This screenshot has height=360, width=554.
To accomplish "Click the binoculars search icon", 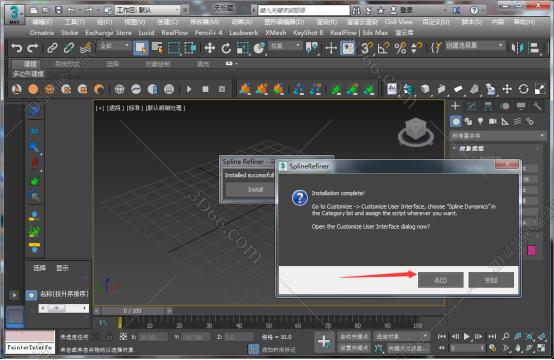I will [356, 10].
